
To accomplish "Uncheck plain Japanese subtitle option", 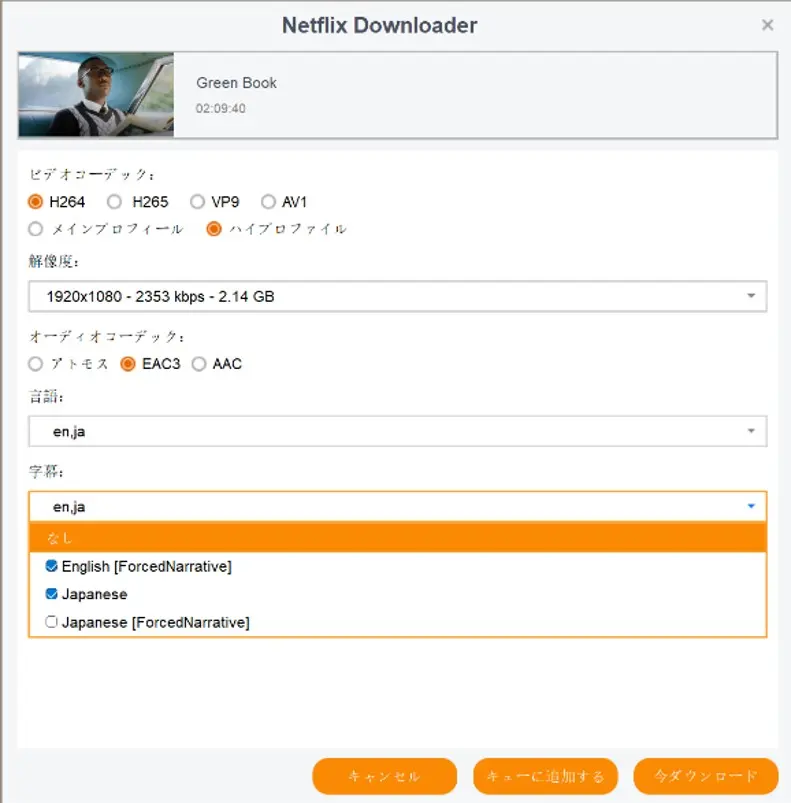I will (x=51, y=594).
